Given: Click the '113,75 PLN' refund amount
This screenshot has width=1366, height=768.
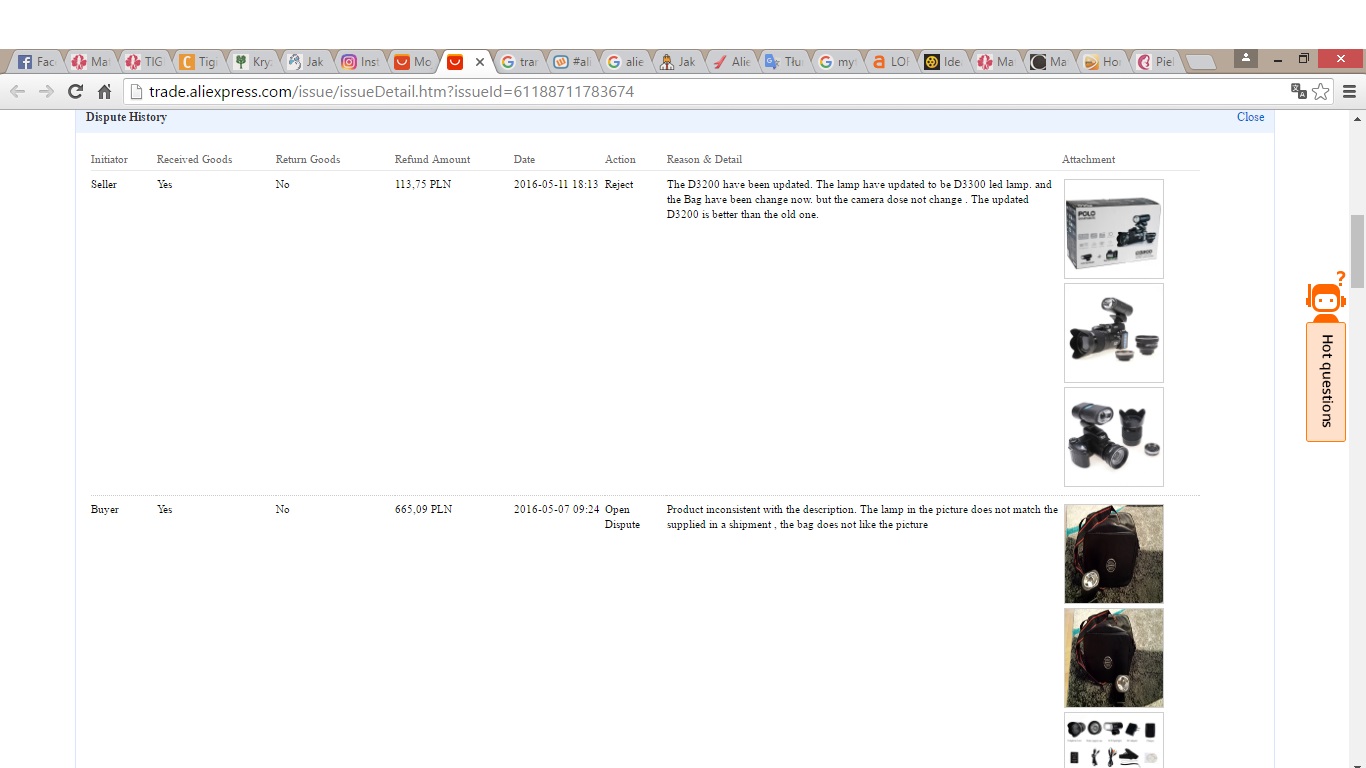Looking at the screenshot, I should pos(423,185).
